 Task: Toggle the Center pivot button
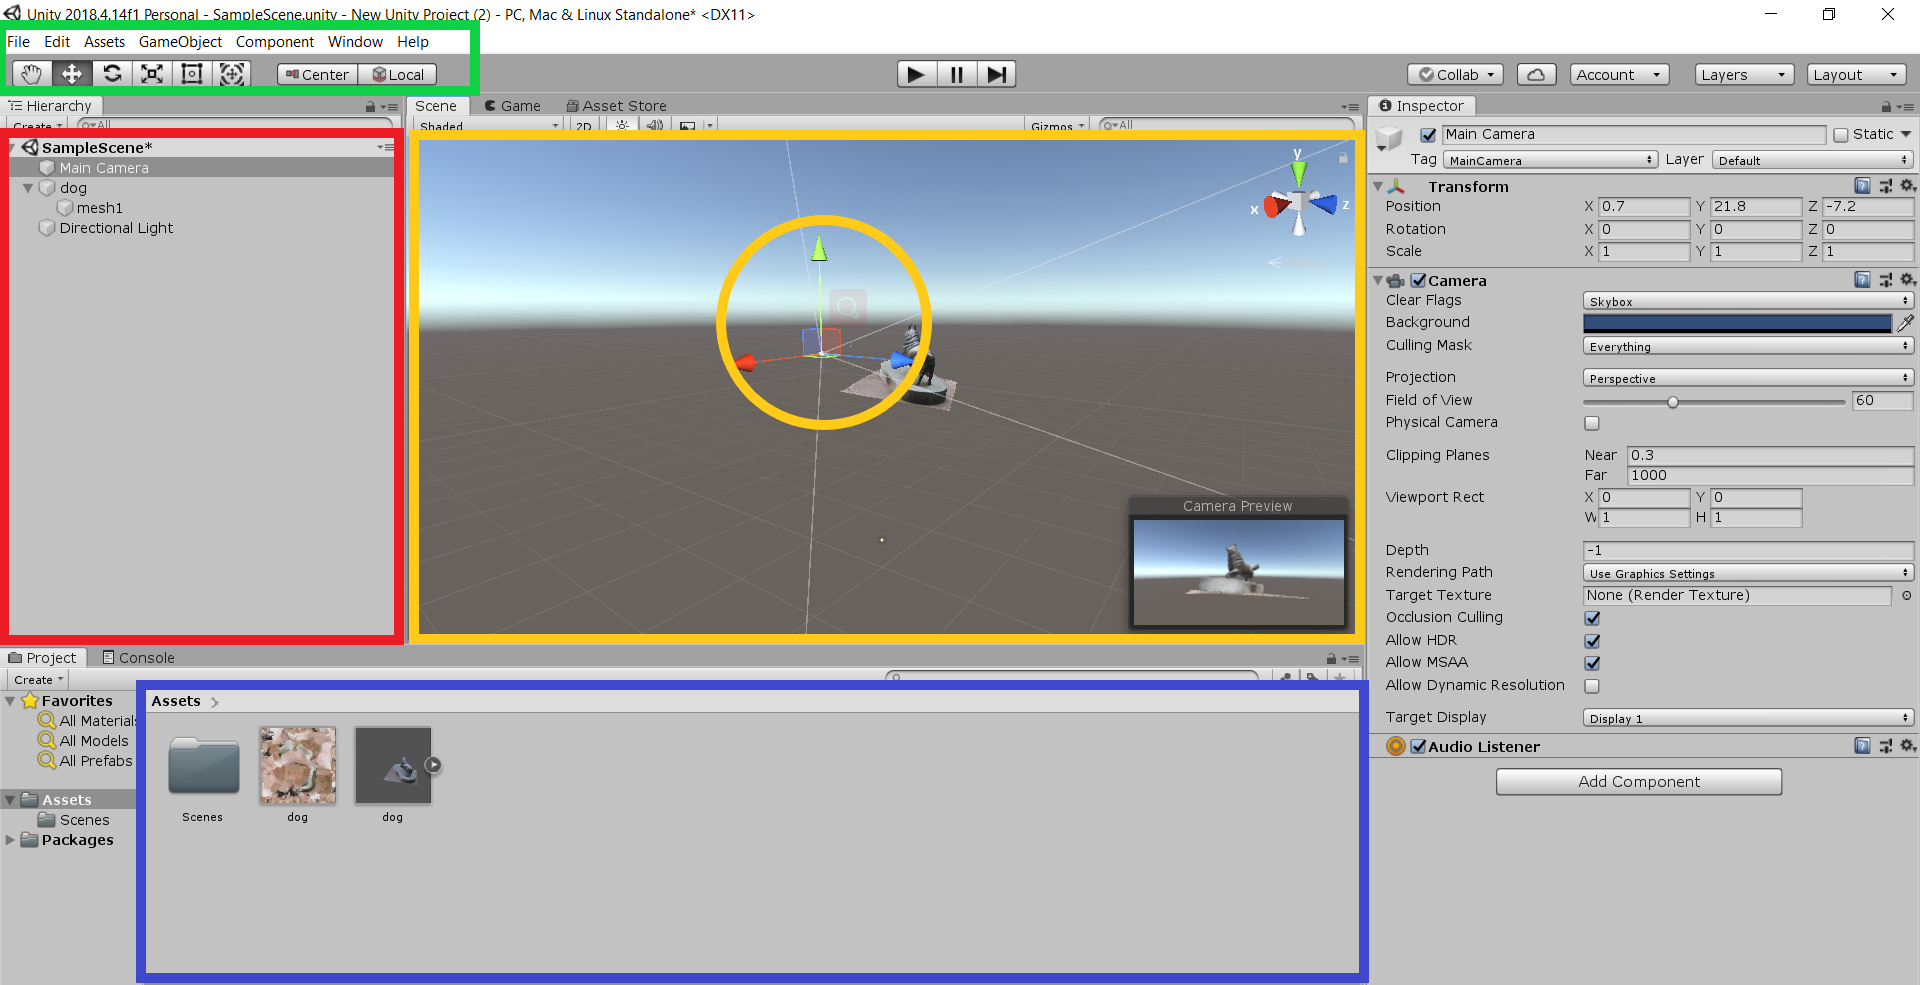318,74
